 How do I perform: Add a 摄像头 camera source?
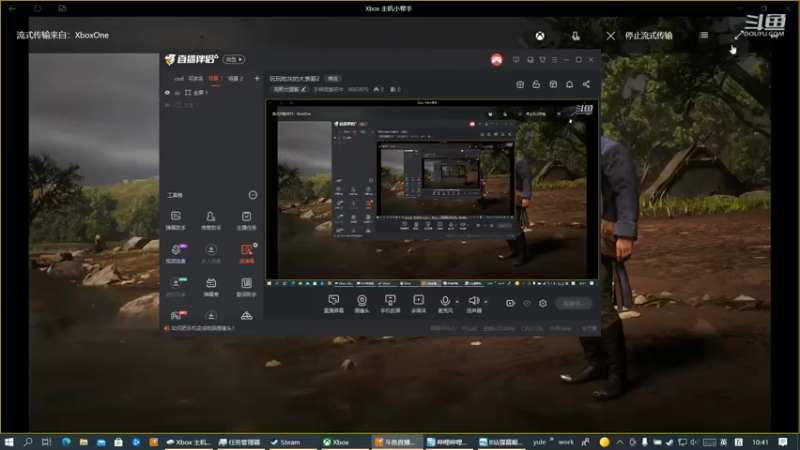point(362,304)
